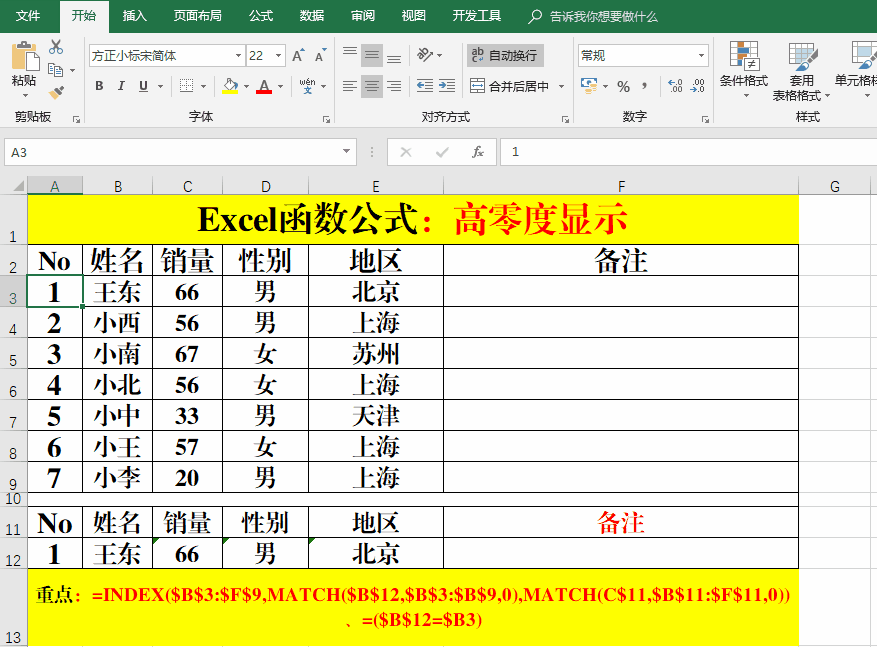The height and width of the screenshot is (647, 877).
Task: Decrease the indent level
Action: coord(425,86)
